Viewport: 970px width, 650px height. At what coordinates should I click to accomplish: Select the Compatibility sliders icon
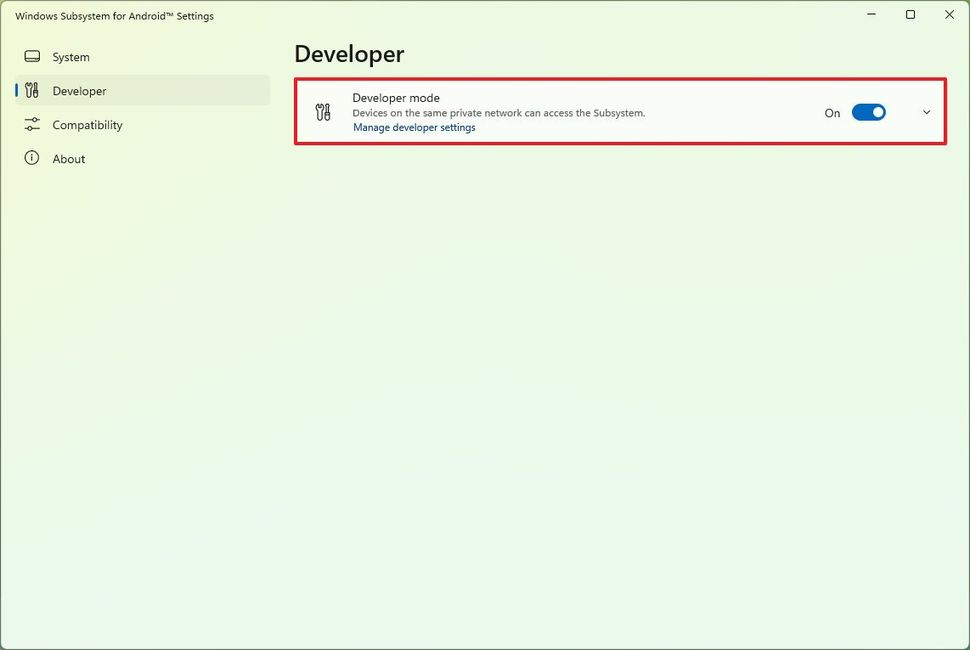point(31,124)
